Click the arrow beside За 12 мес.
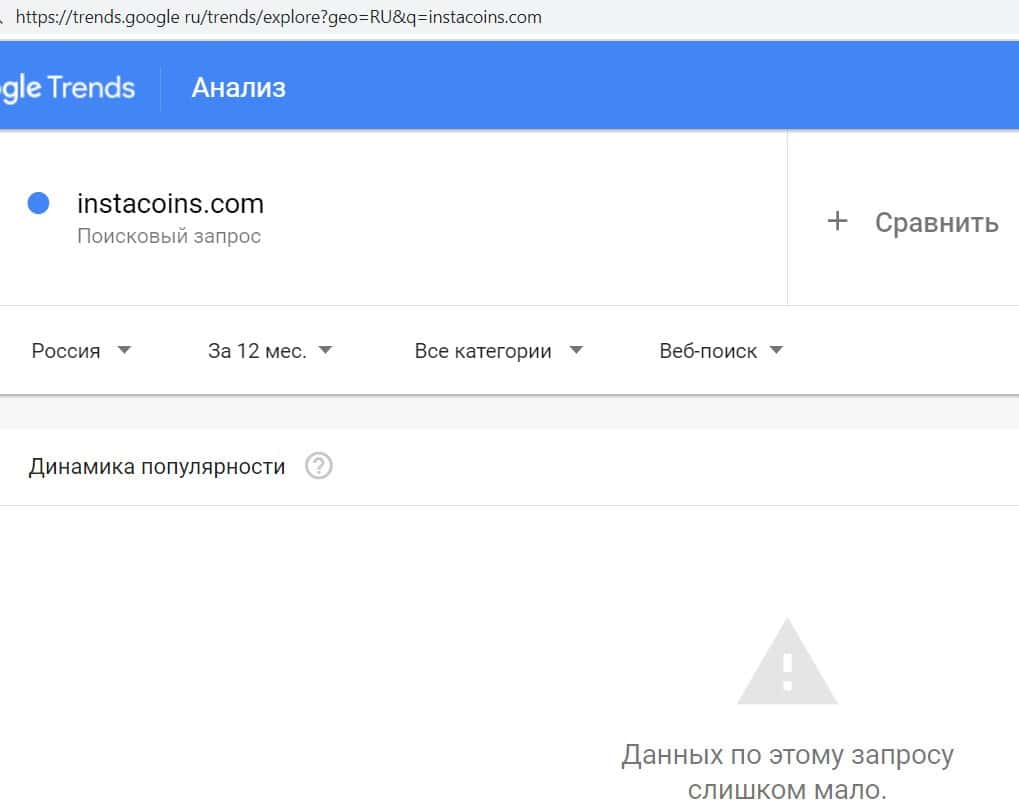Screen dimensions: 1019x812 325,350
